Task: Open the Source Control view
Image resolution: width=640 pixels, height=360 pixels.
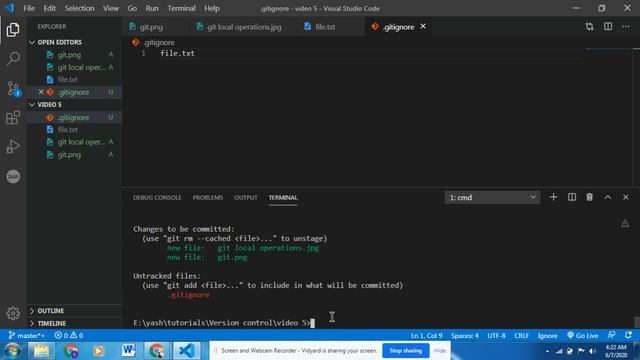Action: [x=13, y=88]
